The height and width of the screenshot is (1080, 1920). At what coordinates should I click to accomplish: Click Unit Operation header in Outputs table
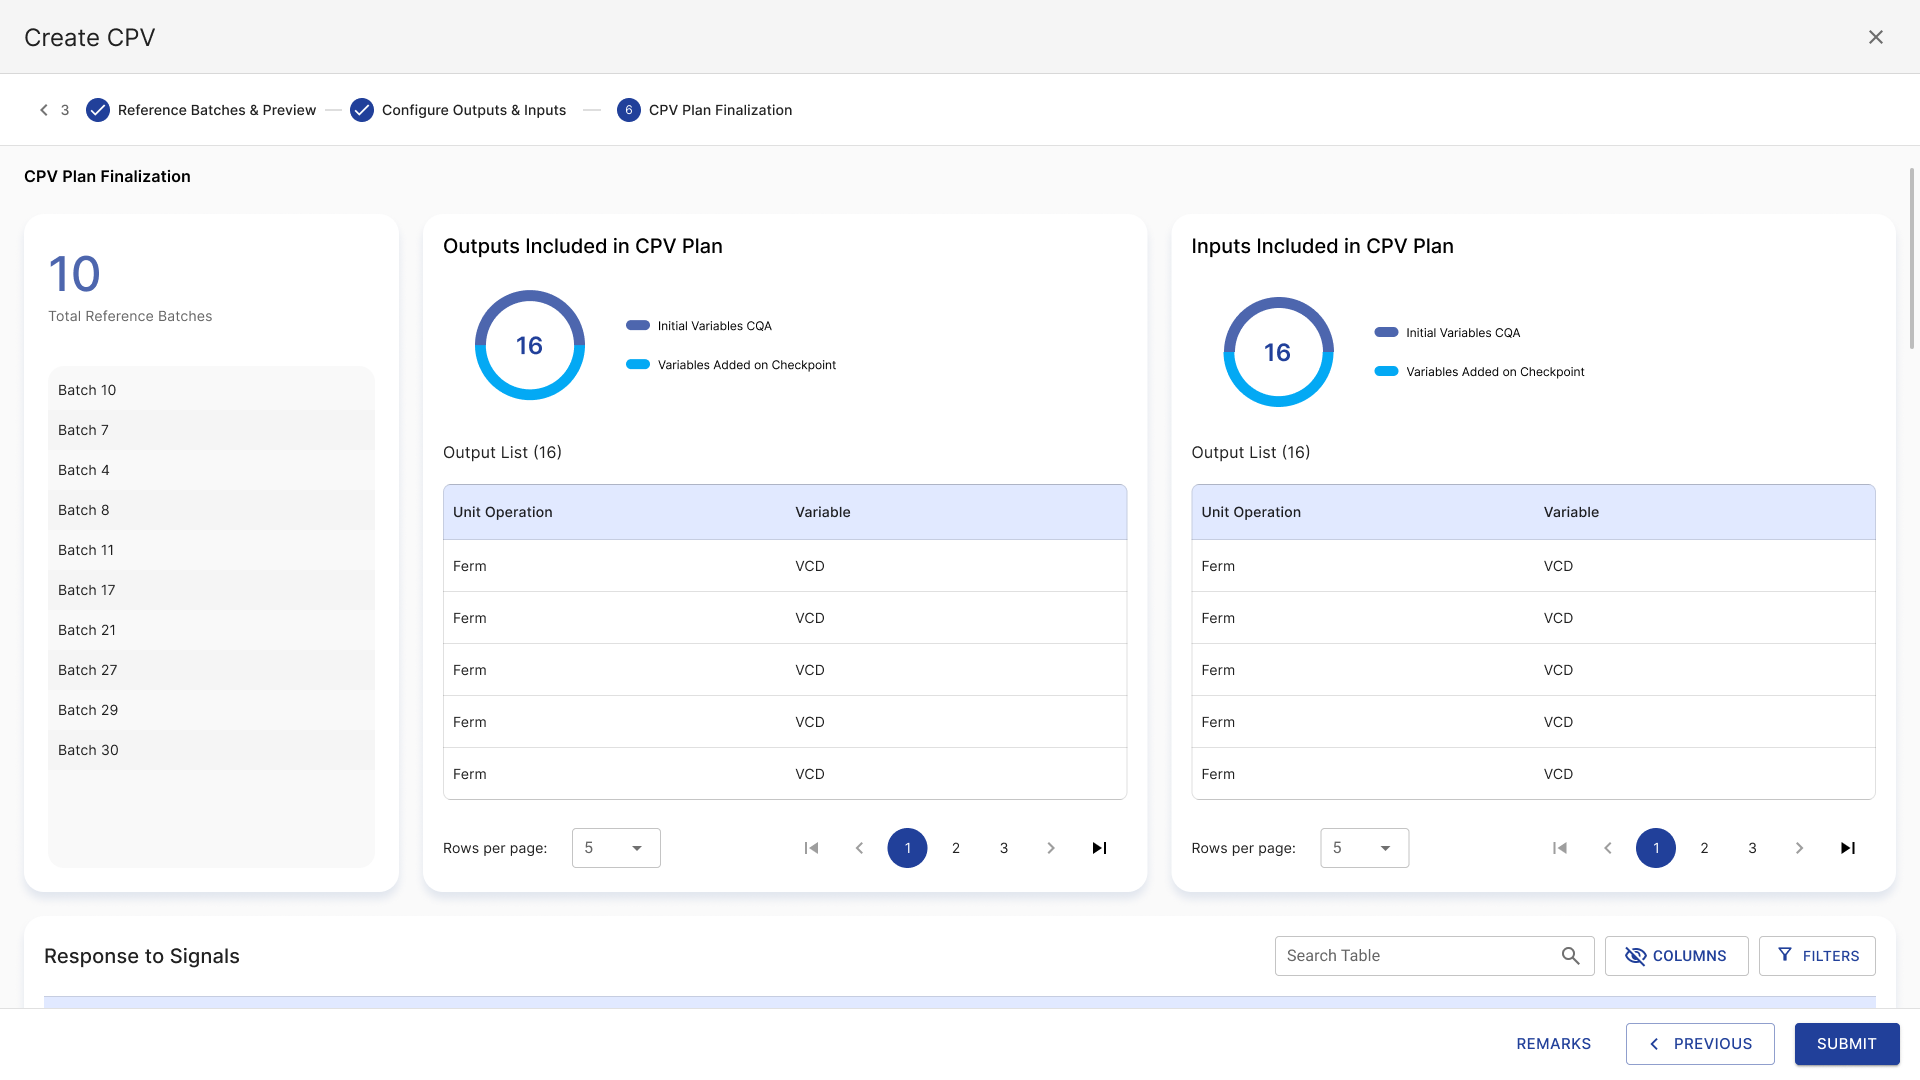[502, 512]
